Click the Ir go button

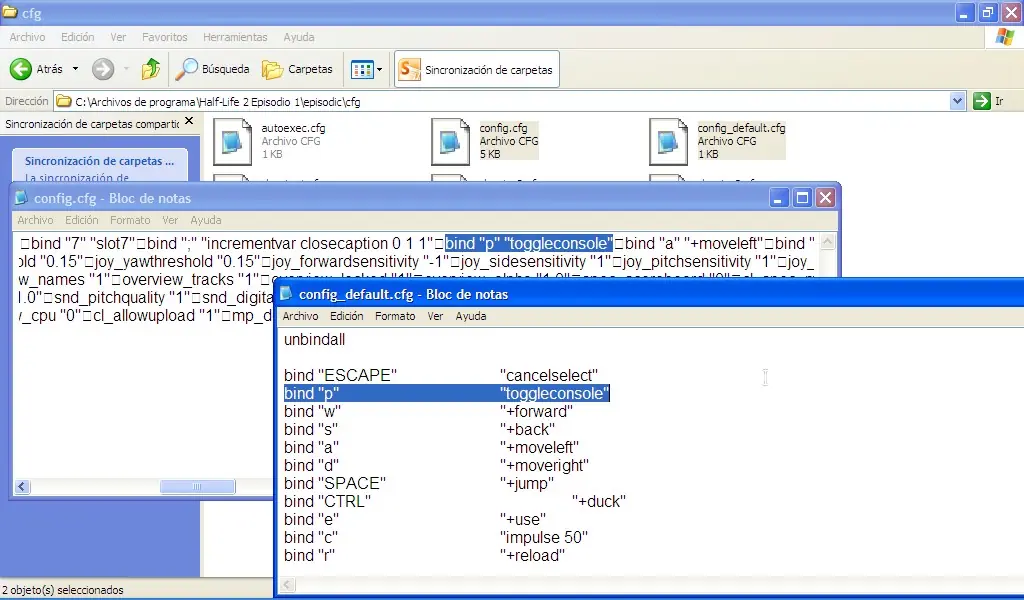click(x=988, y=101)
